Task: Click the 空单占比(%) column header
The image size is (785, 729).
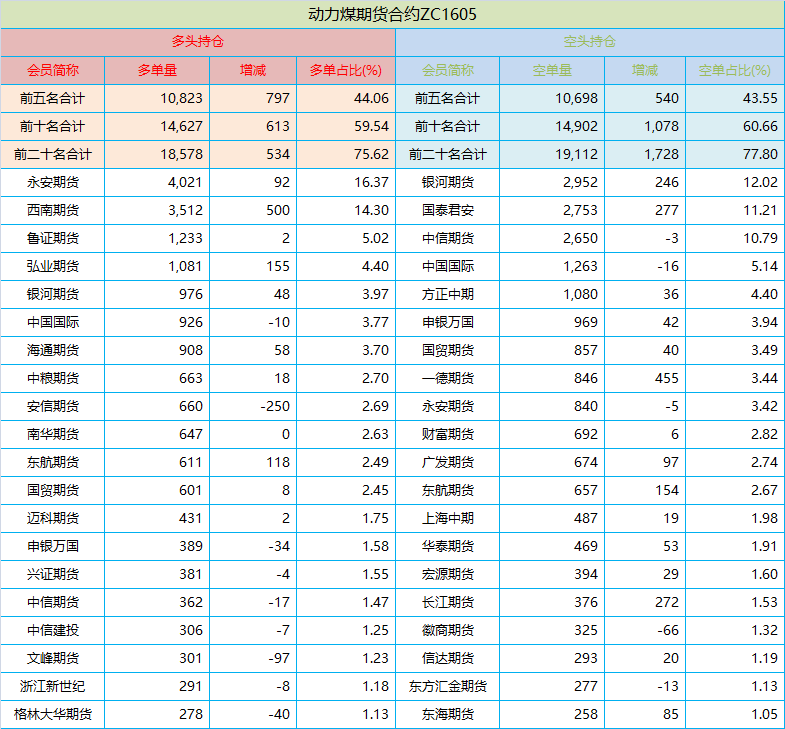Action: click(x=734, y=70)
